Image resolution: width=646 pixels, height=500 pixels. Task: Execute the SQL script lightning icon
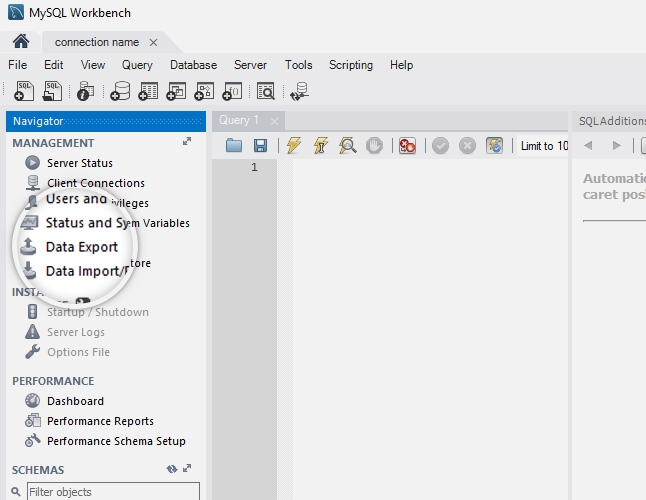coord(294,145)
